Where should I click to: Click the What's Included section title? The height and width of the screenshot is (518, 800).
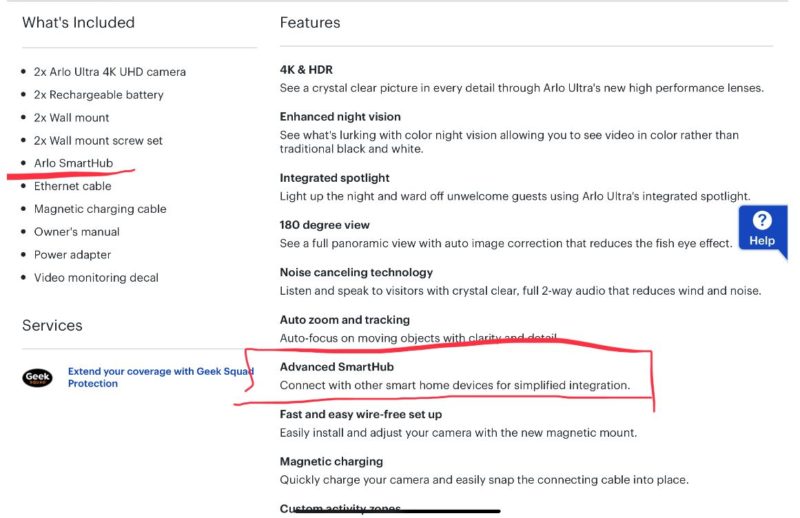79,22
